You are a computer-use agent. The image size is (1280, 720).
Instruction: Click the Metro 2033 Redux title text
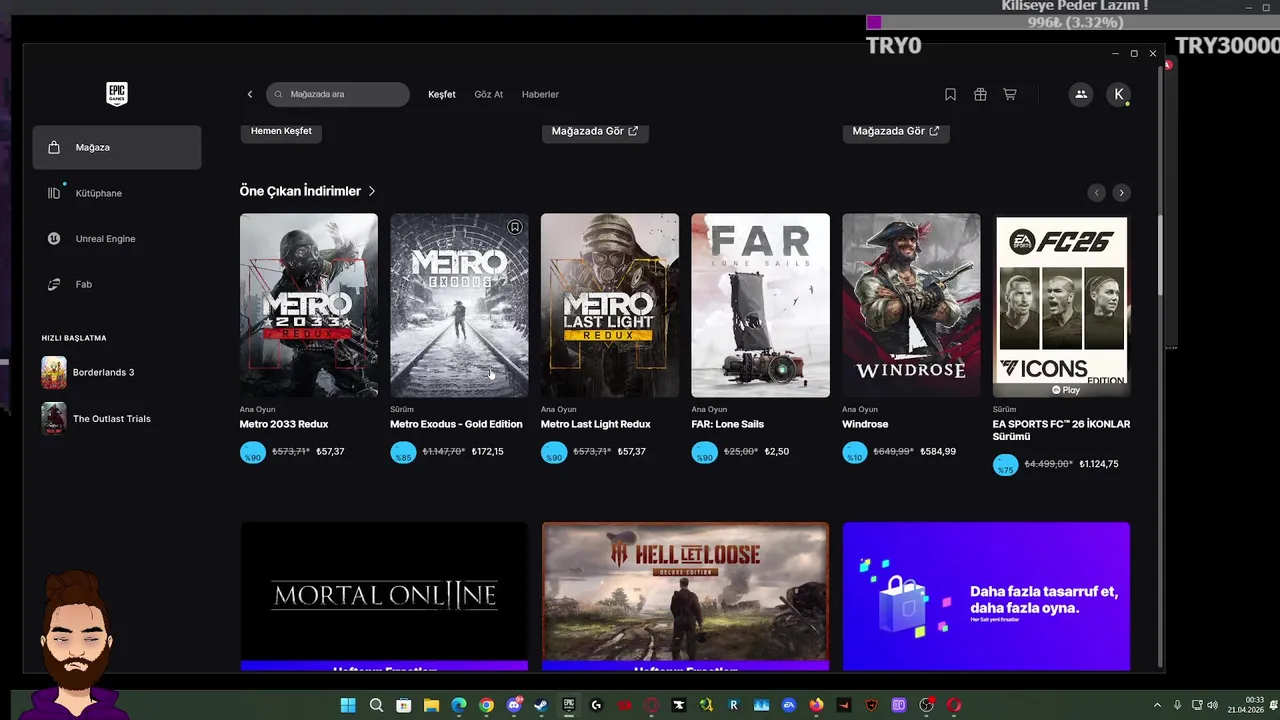click(x=284, y=424)
